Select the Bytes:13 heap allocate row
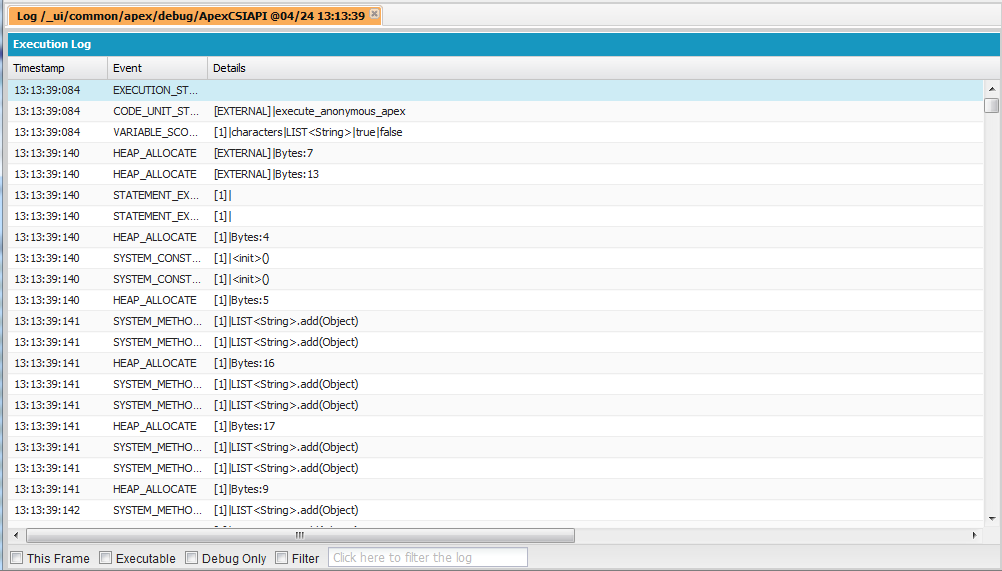 click(495, 174)
